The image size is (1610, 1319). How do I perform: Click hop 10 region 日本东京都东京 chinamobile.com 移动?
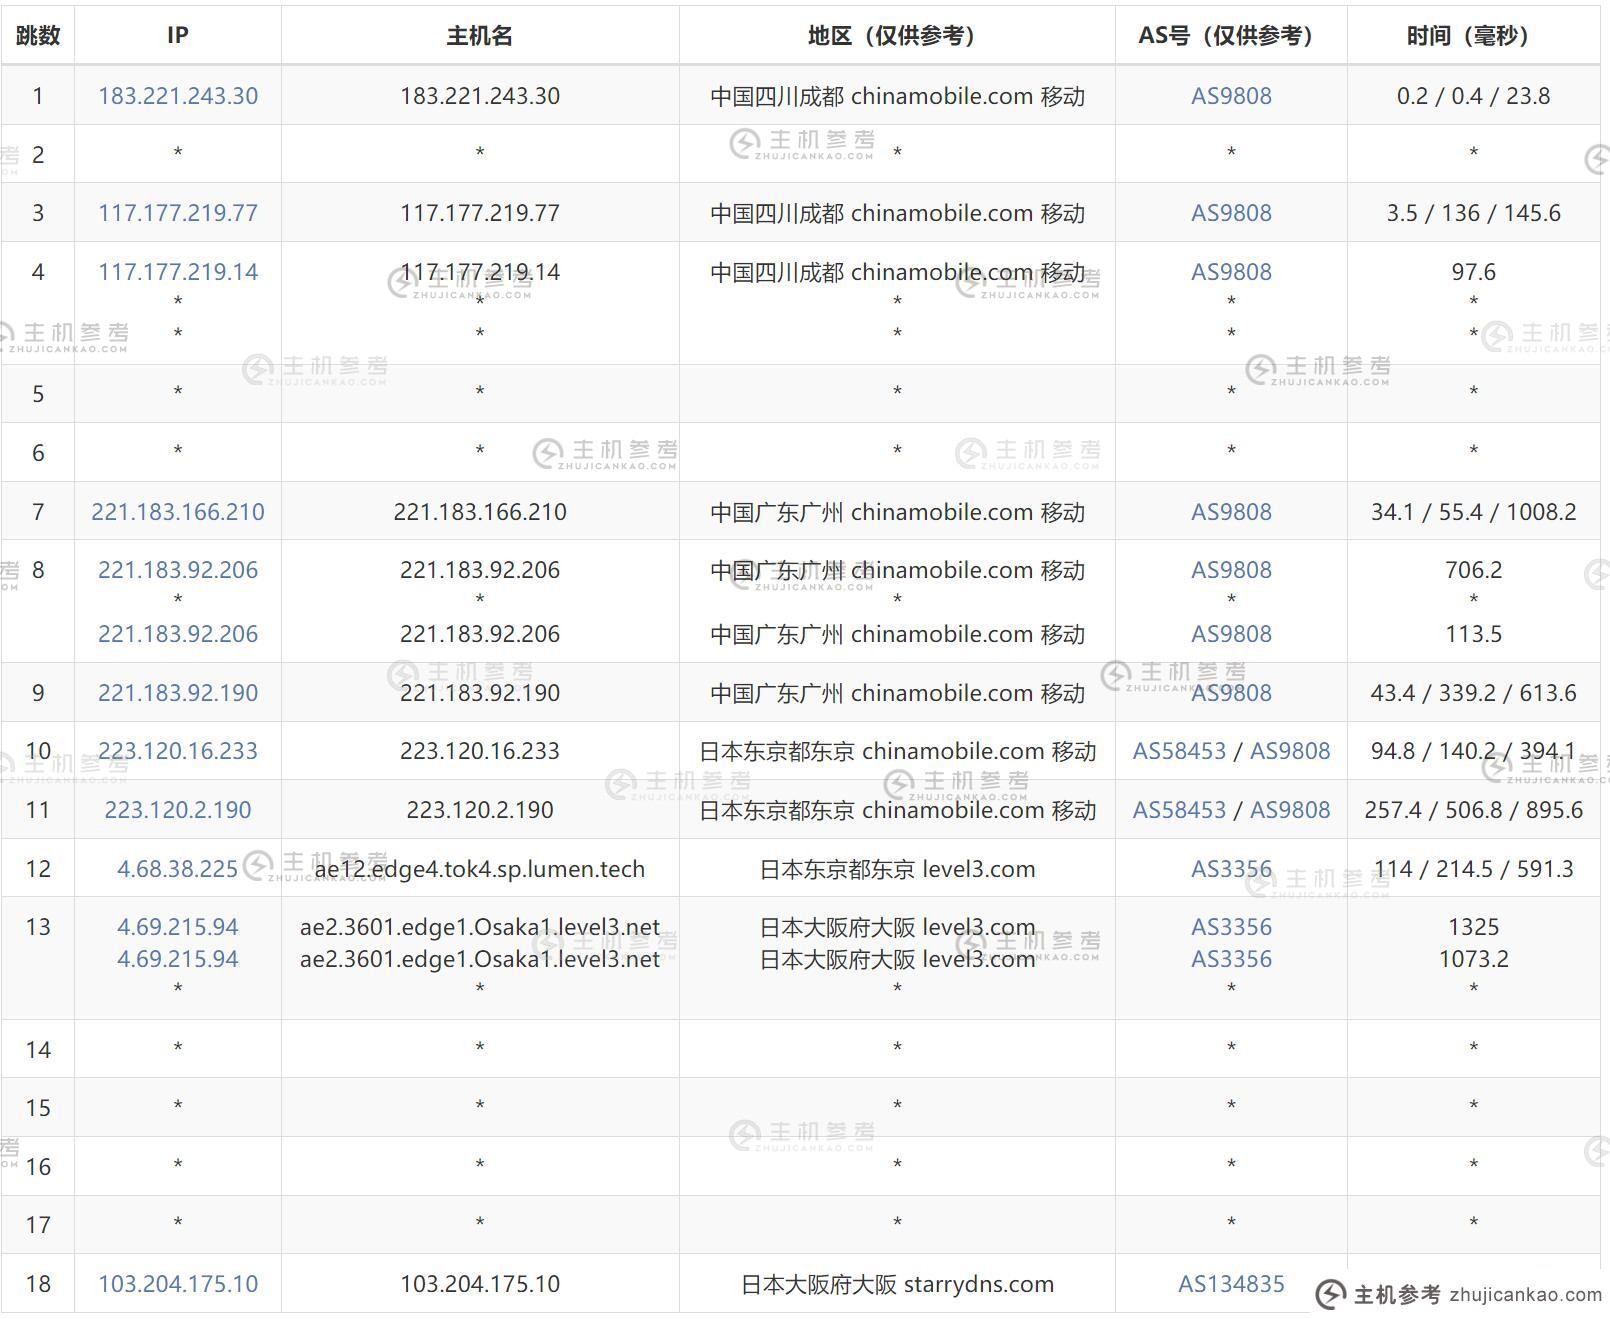897,751
